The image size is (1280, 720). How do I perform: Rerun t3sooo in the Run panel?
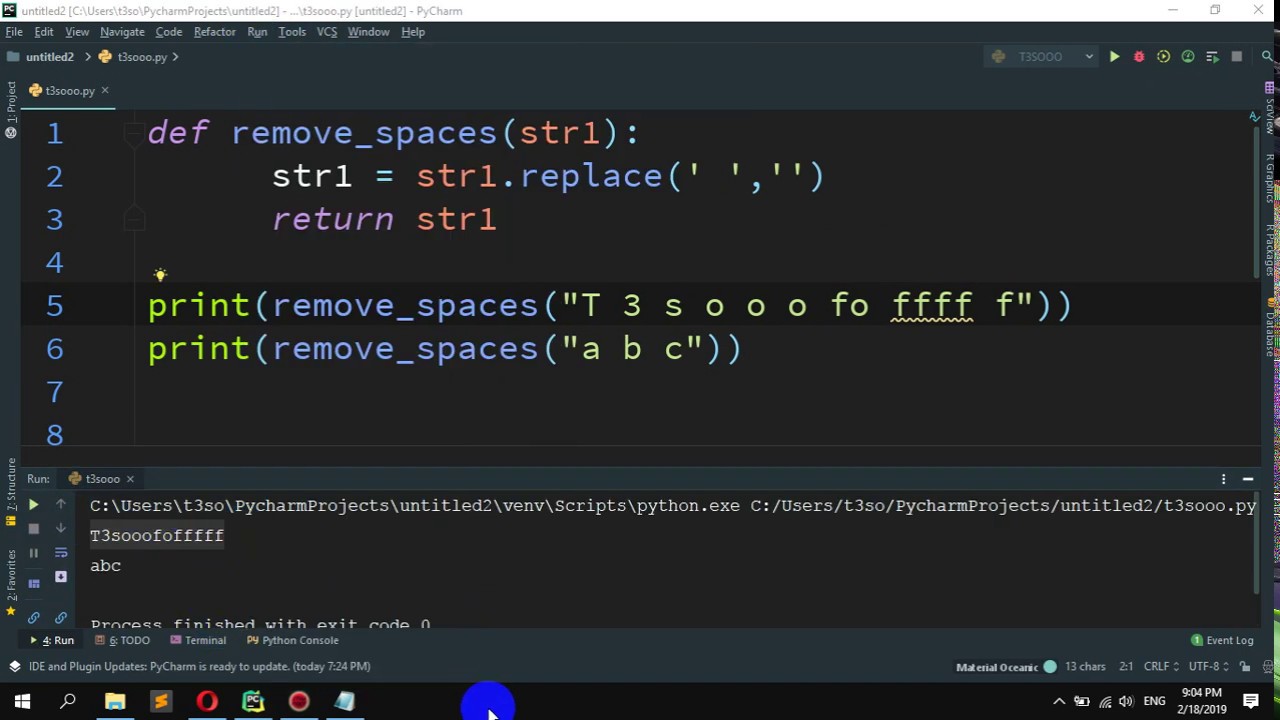(33, 505)
